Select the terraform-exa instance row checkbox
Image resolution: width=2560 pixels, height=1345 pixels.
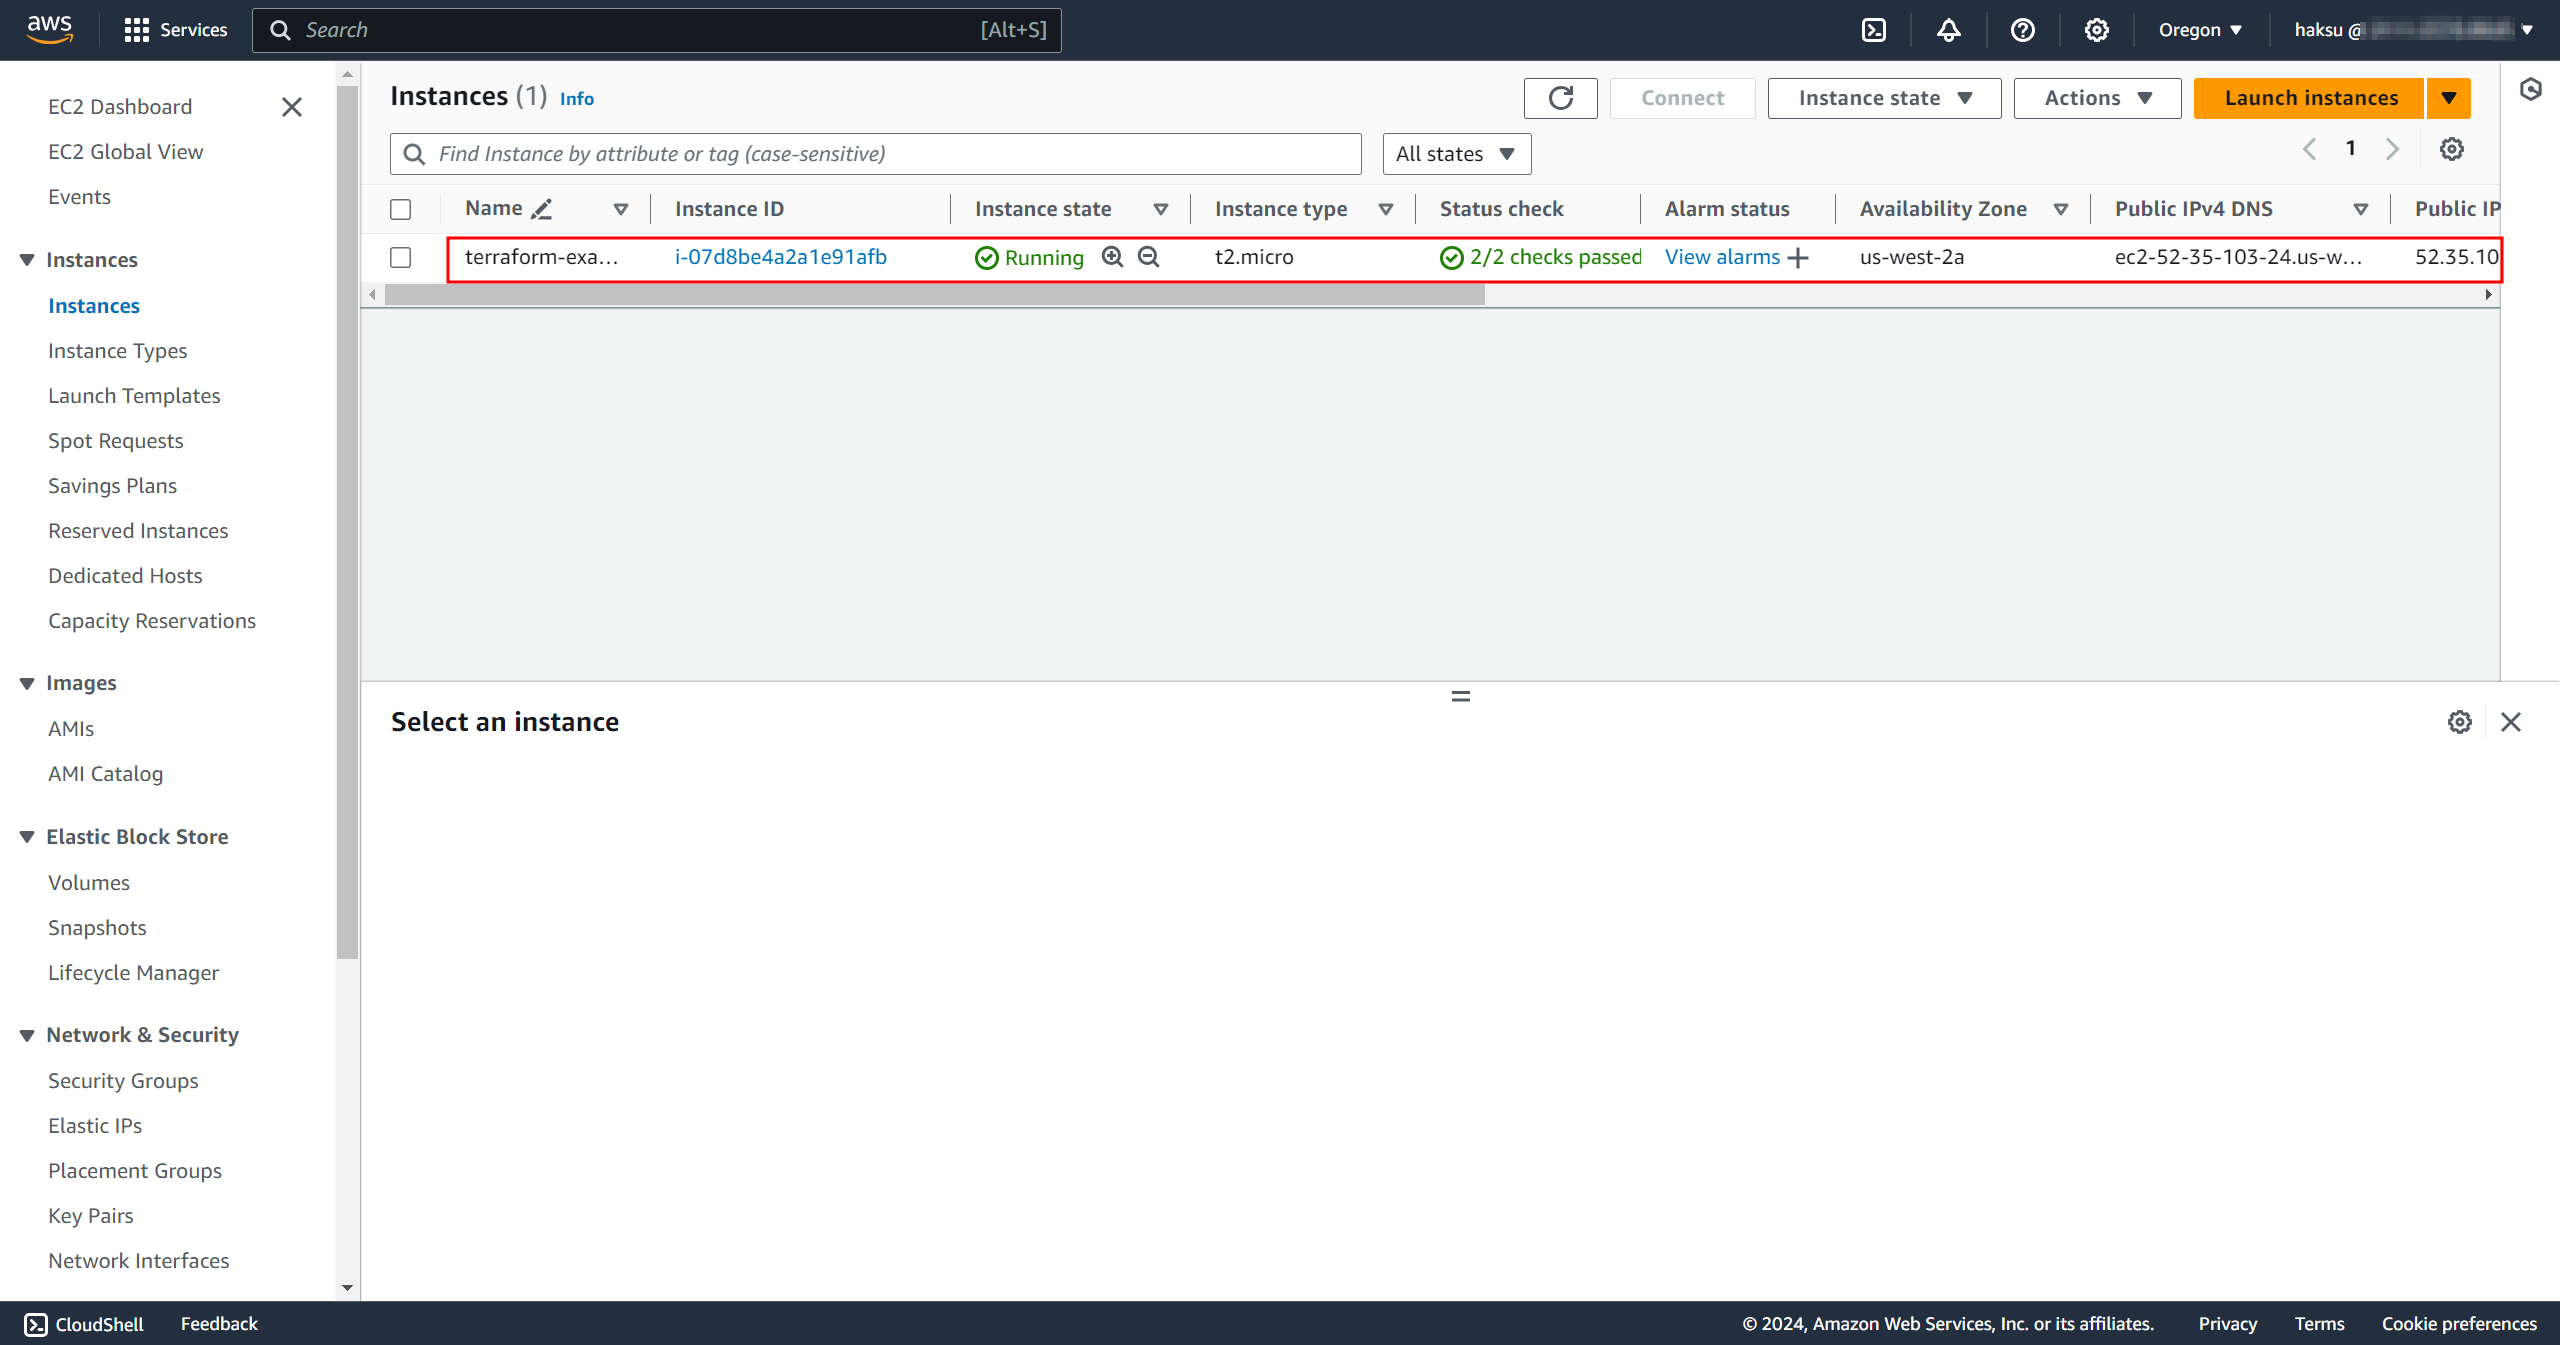click(401, 257)
